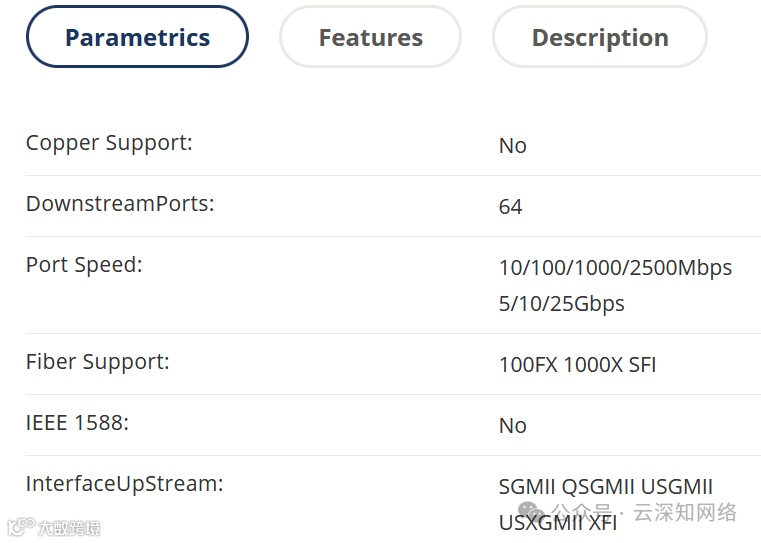Image resolution: width=761 pixels, height=543 pixels.
Task: Click the 云深知网络 watermark text
Action: 685,512
